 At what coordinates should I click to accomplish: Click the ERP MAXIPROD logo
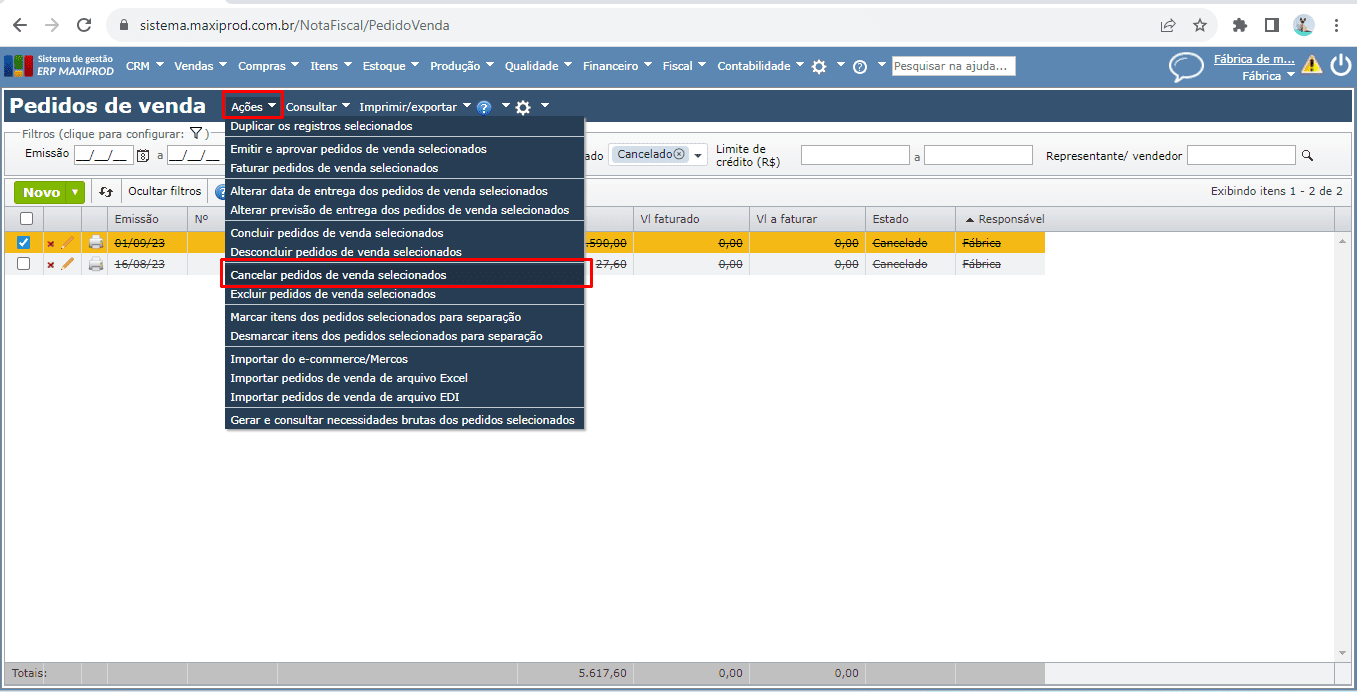click(x=60, y=66)
